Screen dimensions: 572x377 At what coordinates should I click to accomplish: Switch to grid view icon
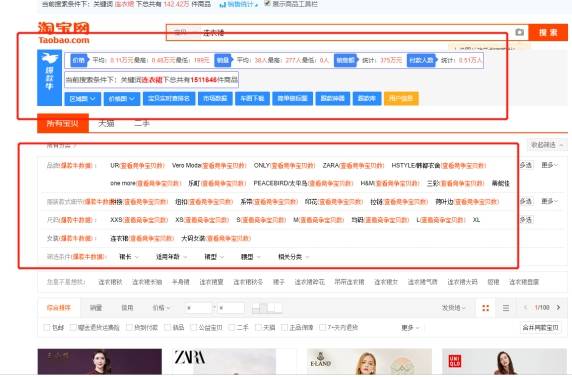point(486,308)
